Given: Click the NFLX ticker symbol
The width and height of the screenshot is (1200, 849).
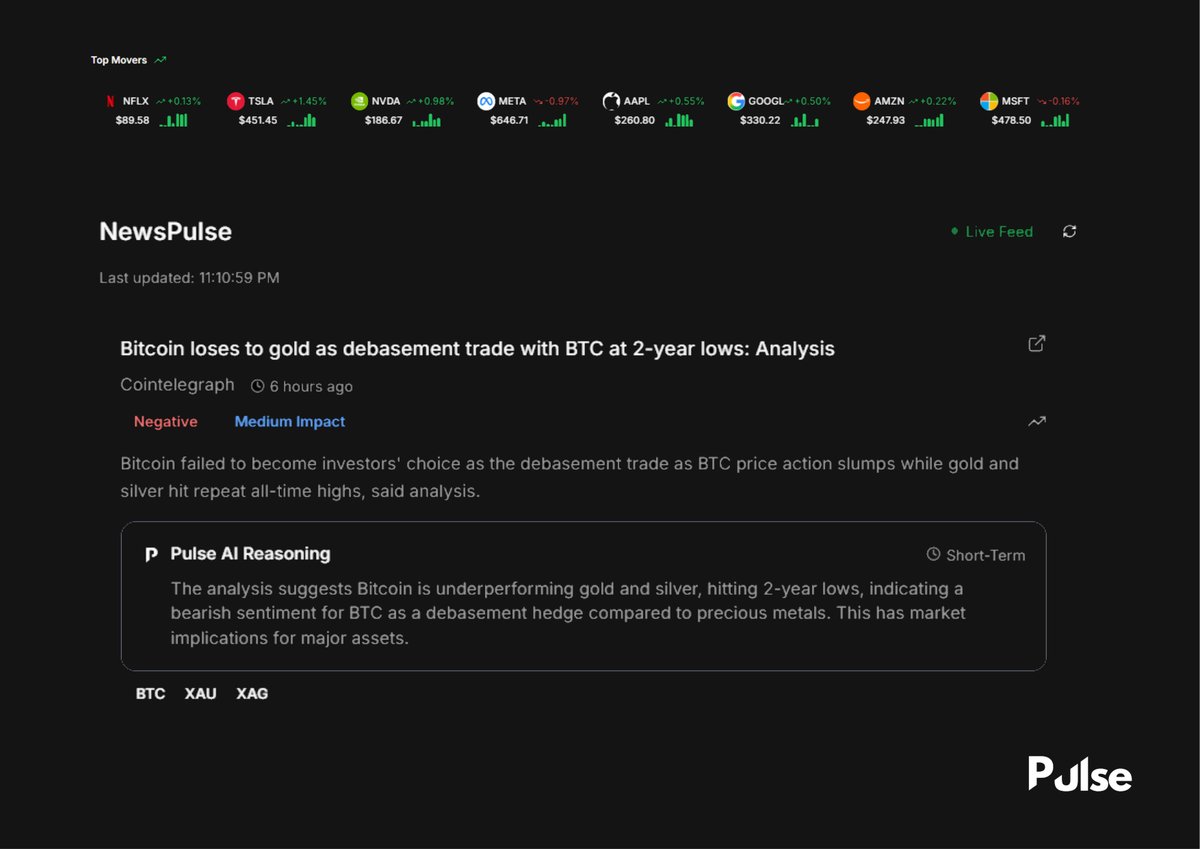Looking at the screenshot, I should 135,101.
